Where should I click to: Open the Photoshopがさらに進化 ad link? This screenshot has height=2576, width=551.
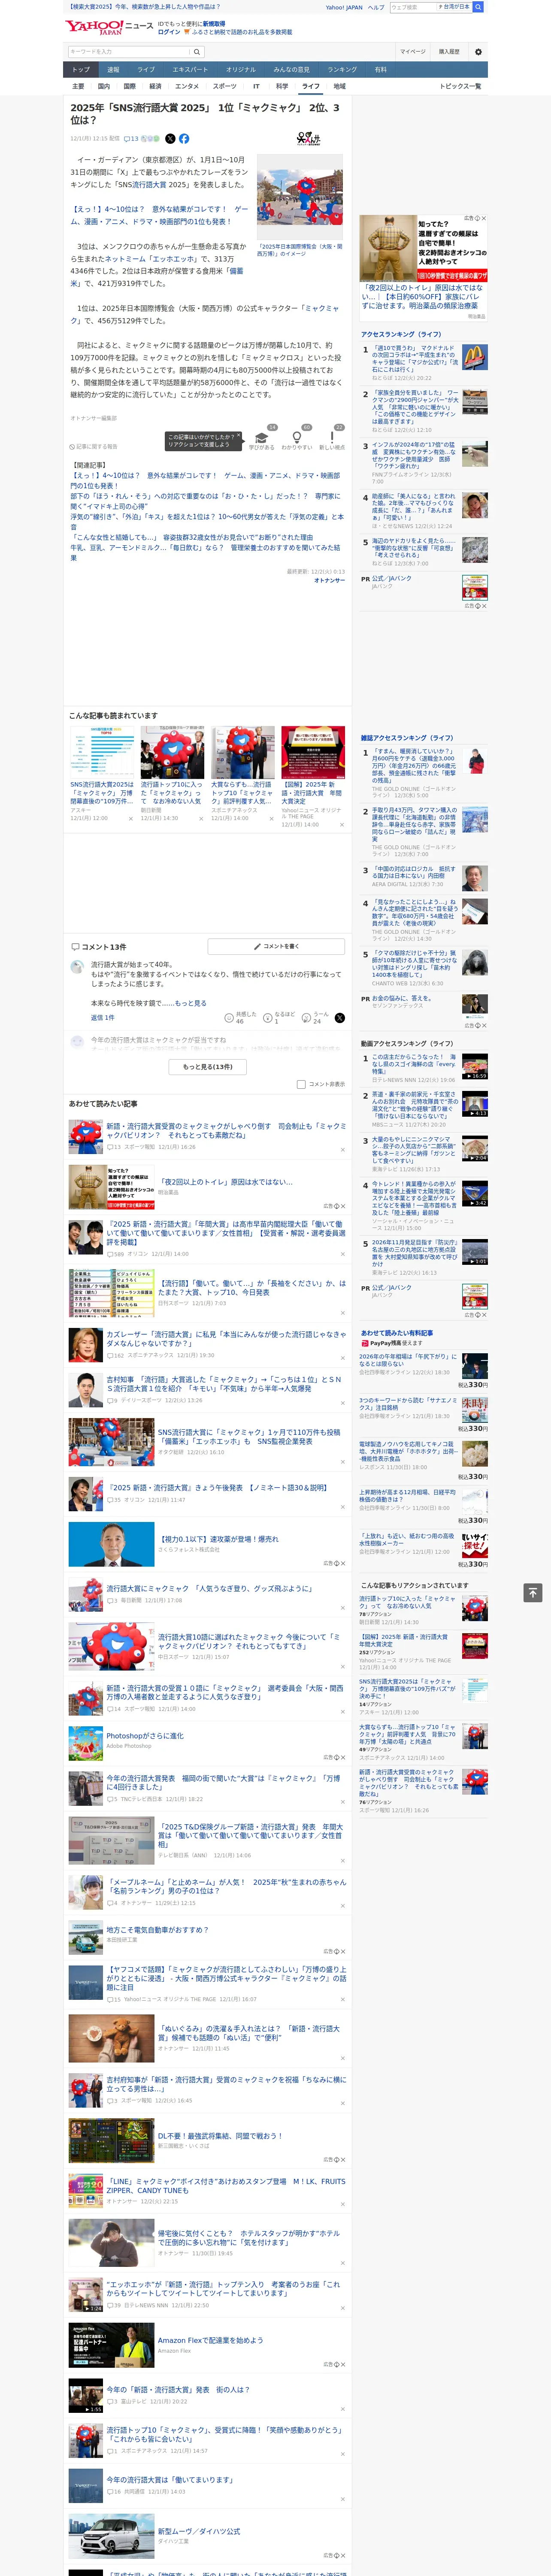145,1735
